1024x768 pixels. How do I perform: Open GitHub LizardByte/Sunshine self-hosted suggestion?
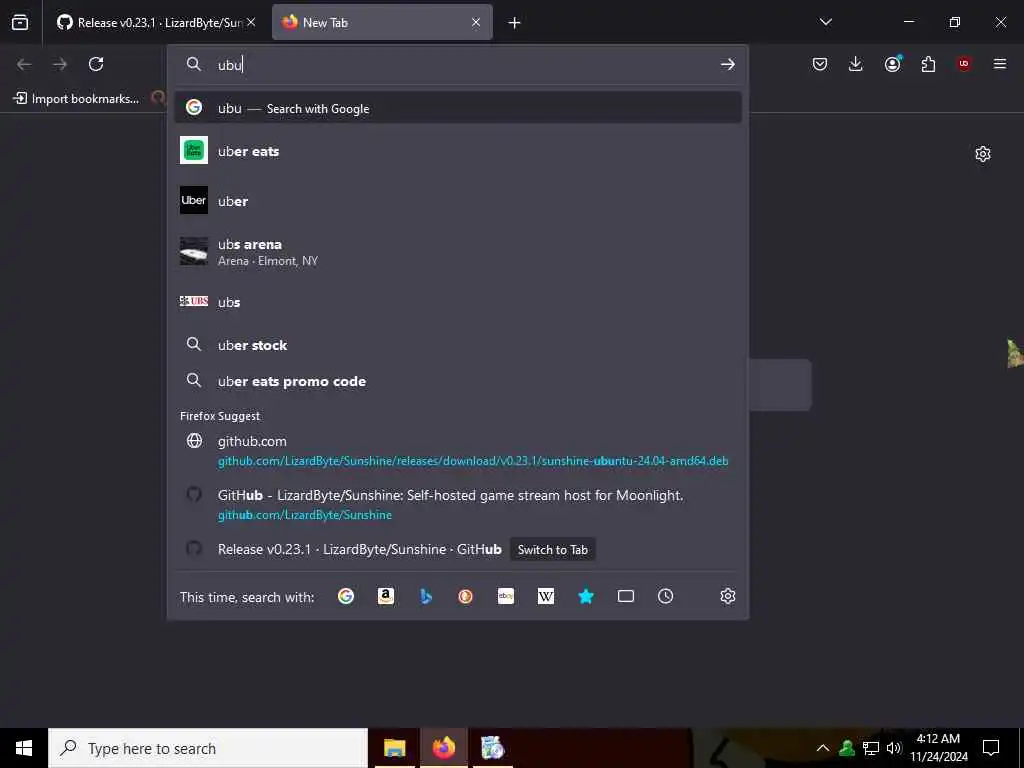pyautogui.click(x=458, y=504)
